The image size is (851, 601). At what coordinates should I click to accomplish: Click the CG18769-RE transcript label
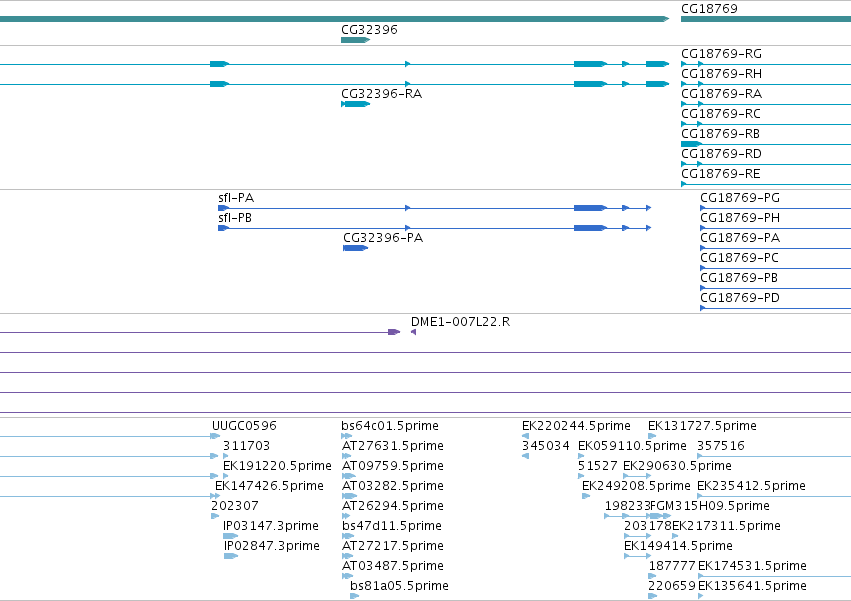click(x=721, y=174)
